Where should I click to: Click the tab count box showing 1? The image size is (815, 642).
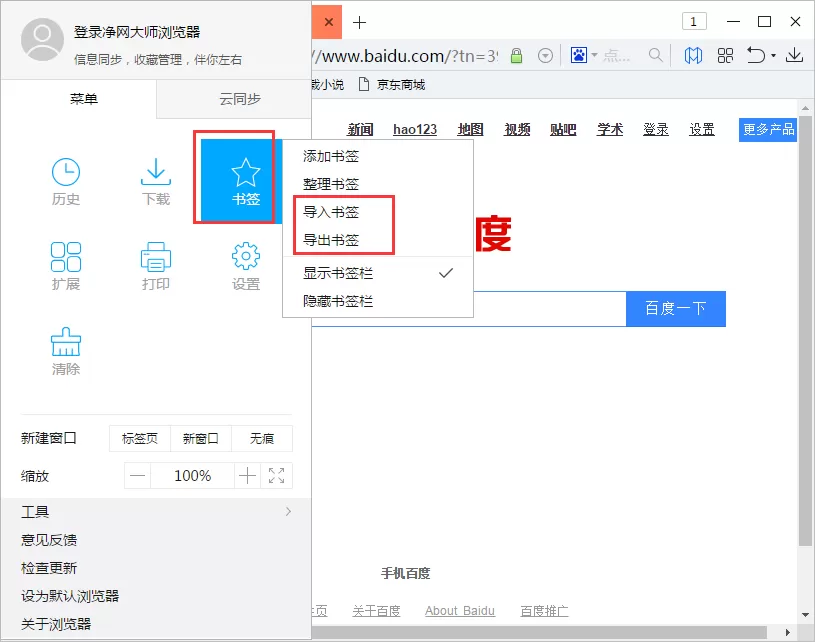pos(694,22)
